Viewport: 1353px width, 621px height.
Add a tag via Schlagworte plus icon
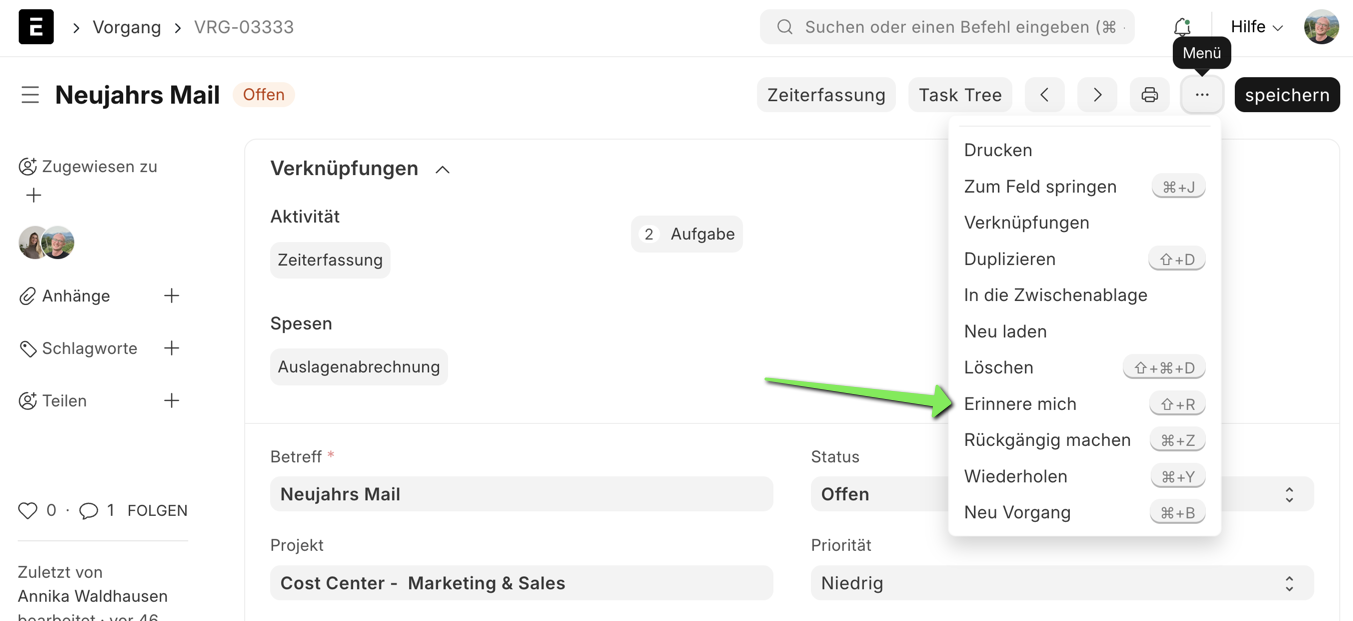(x=171, y=348)
